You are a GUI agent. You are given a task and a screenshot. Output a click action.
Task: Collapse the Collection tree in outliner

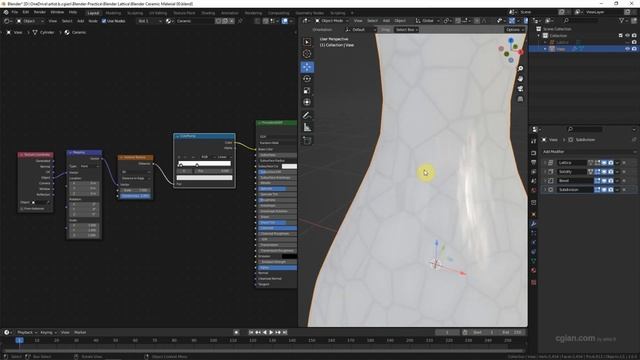tap(538, 36)
